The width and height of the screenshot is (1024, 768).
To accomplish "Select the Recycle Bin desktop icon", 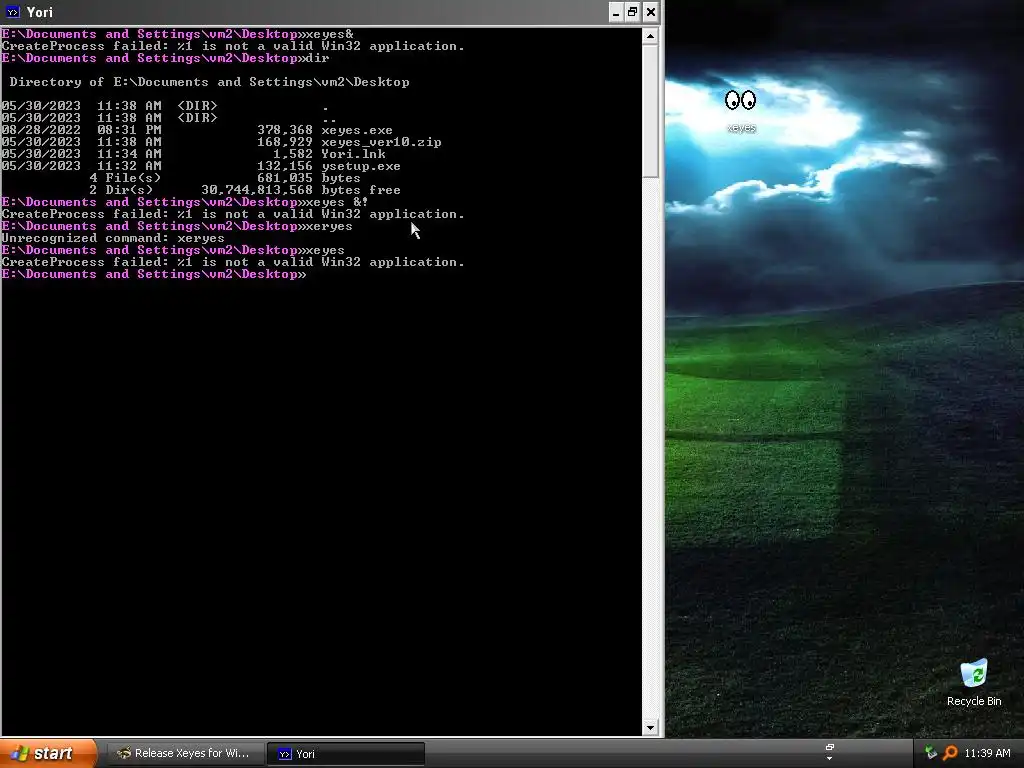I will click(974, 682).
